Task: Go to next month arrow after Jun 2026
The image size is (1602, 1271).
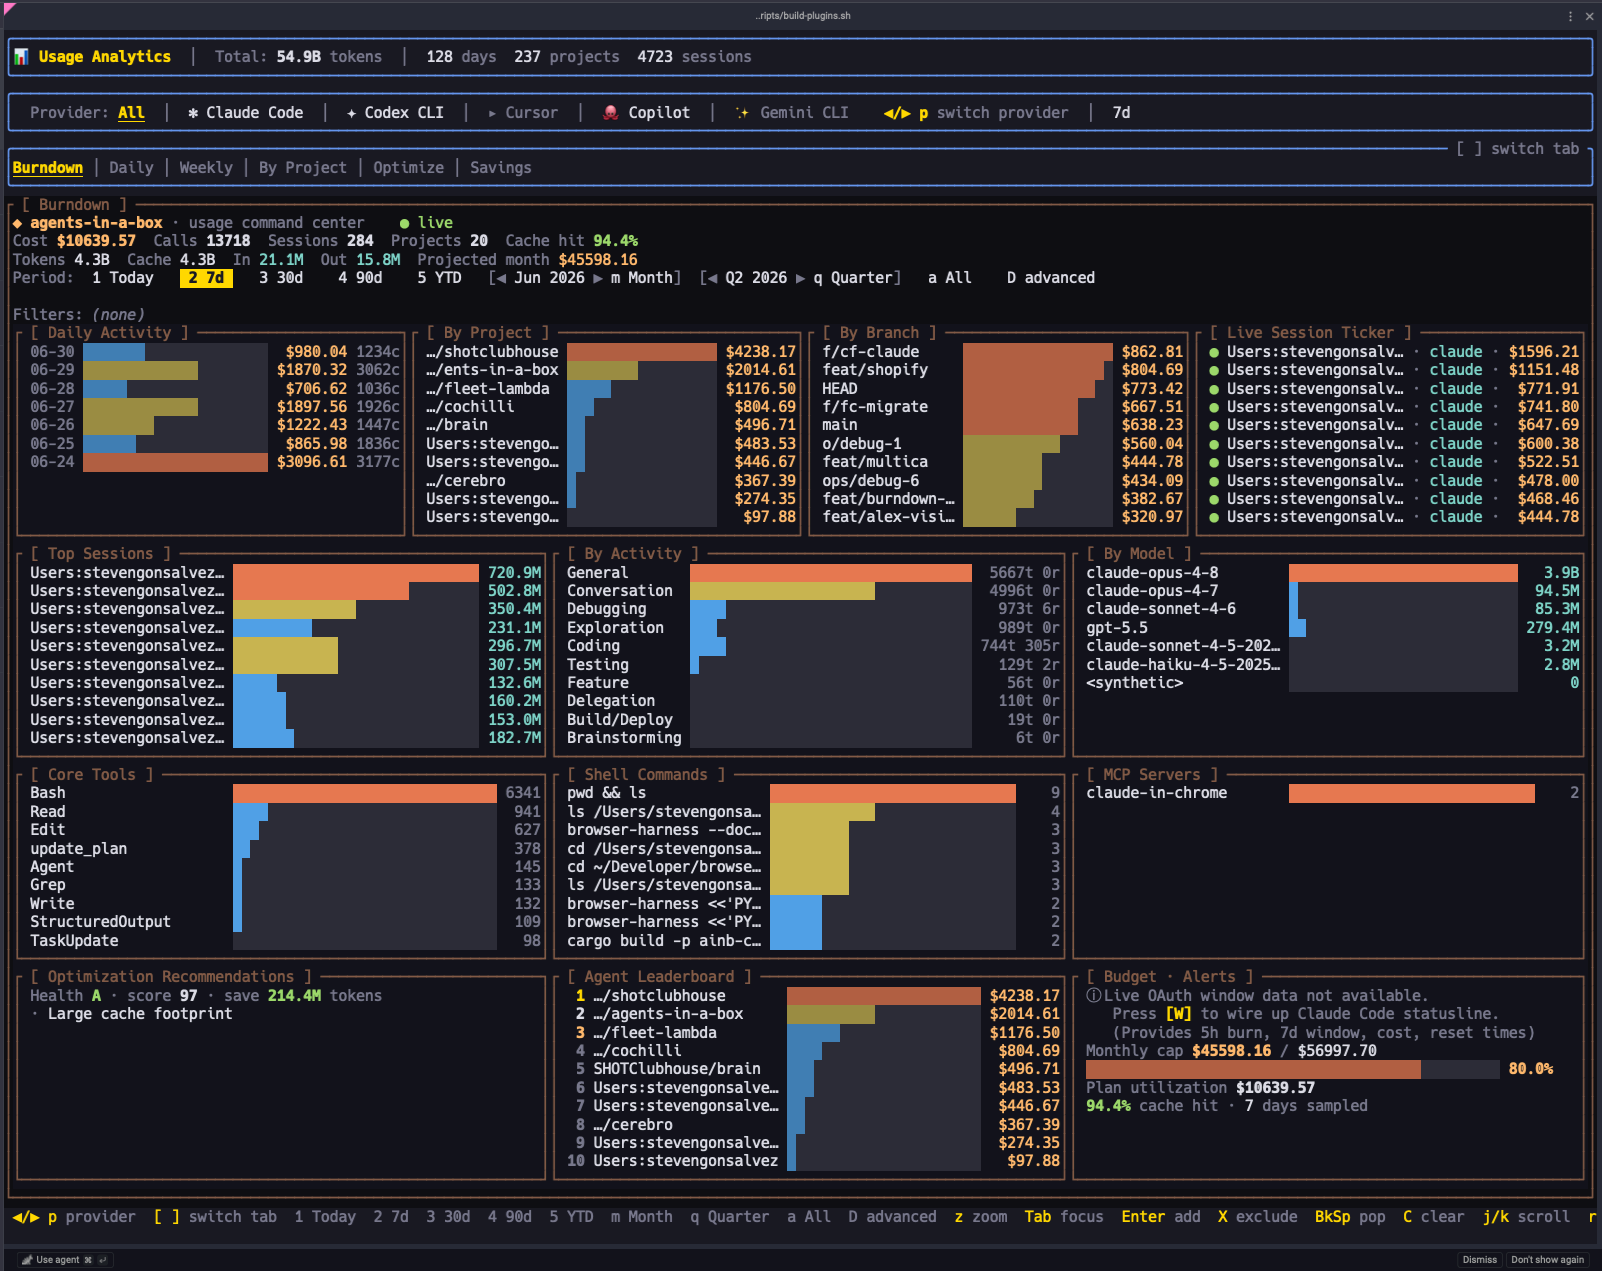Action: point(598,278)
